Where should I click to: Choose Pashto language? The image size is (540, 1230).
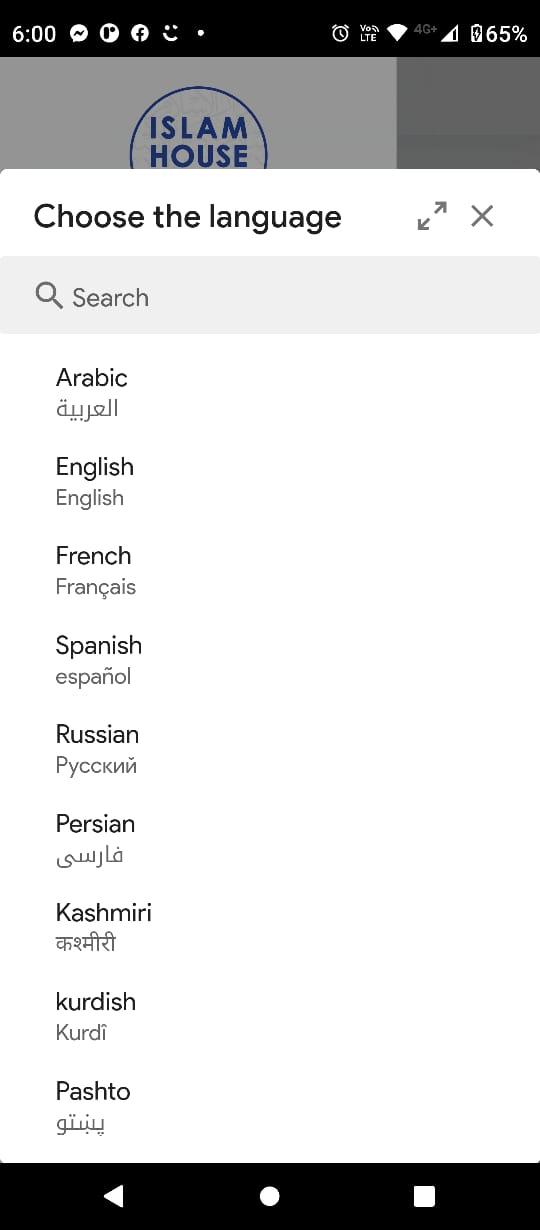[270, 1106]
